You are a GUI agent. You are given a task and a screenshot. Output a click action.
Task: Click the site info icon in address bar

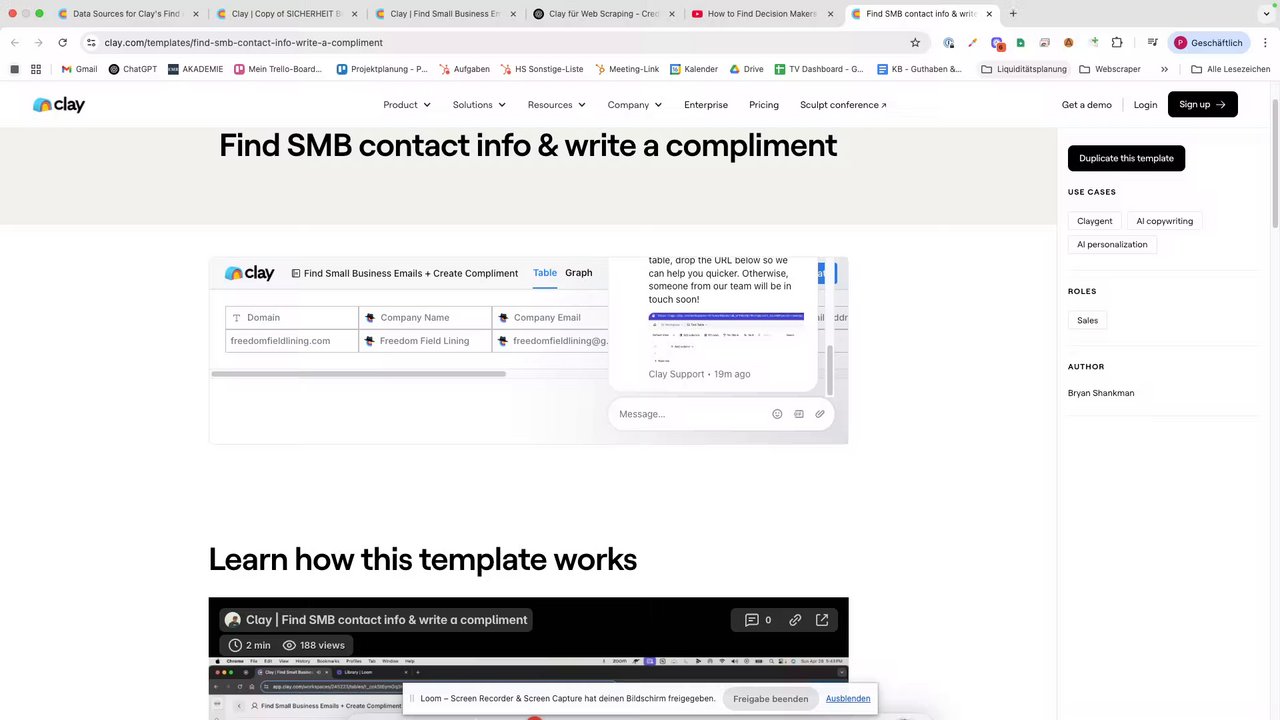point(91,43)
